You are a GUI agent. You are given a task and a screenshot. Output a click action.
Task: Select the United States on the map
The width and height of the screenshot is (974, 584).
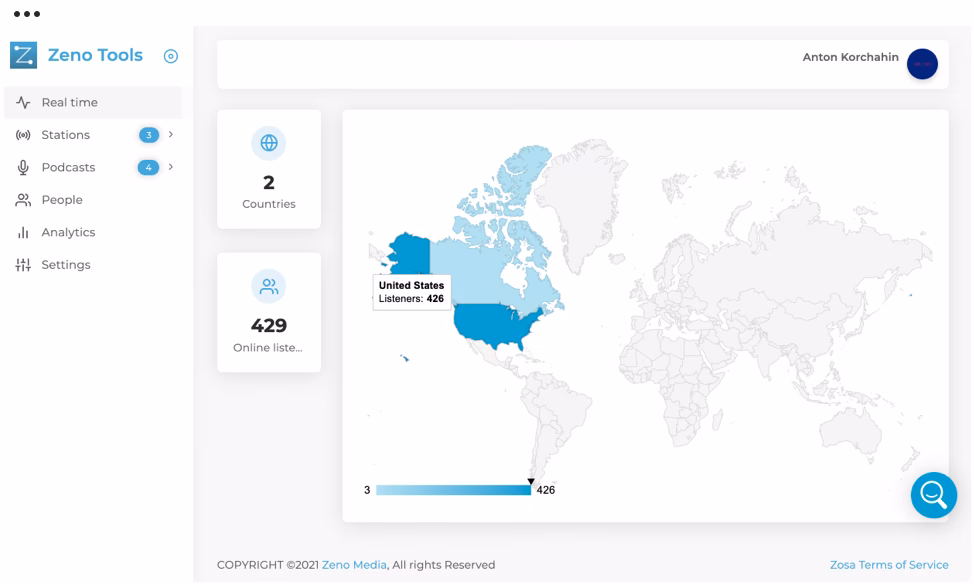[495, 324]
